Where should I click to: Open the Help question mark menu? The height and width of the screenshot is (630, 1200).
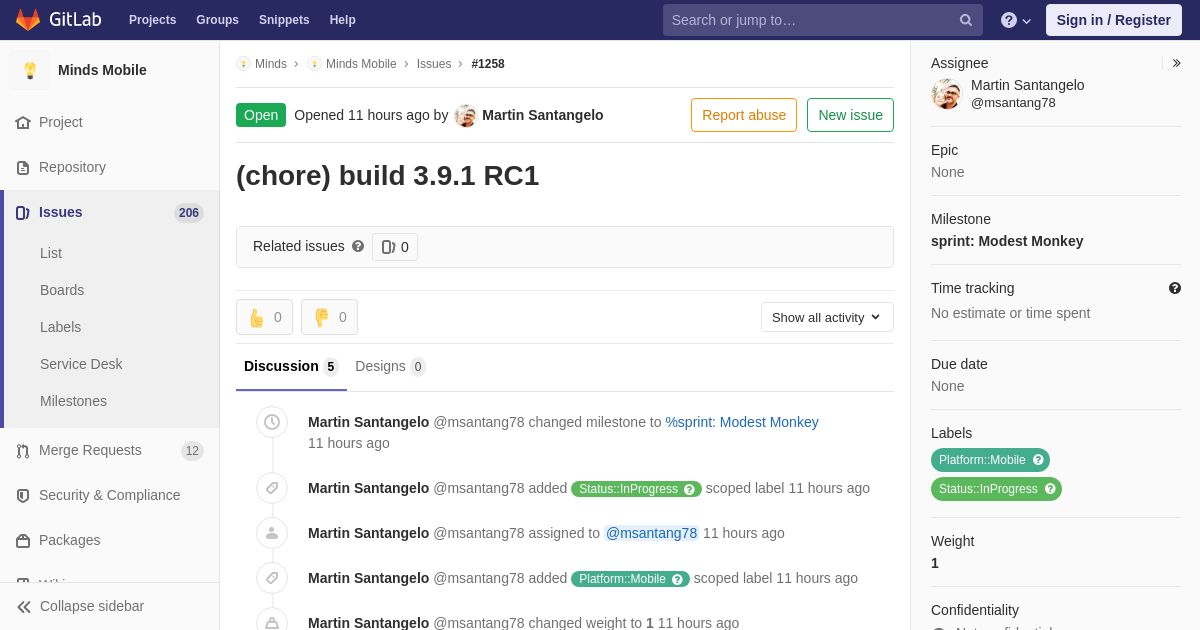tap(1016, 20)
